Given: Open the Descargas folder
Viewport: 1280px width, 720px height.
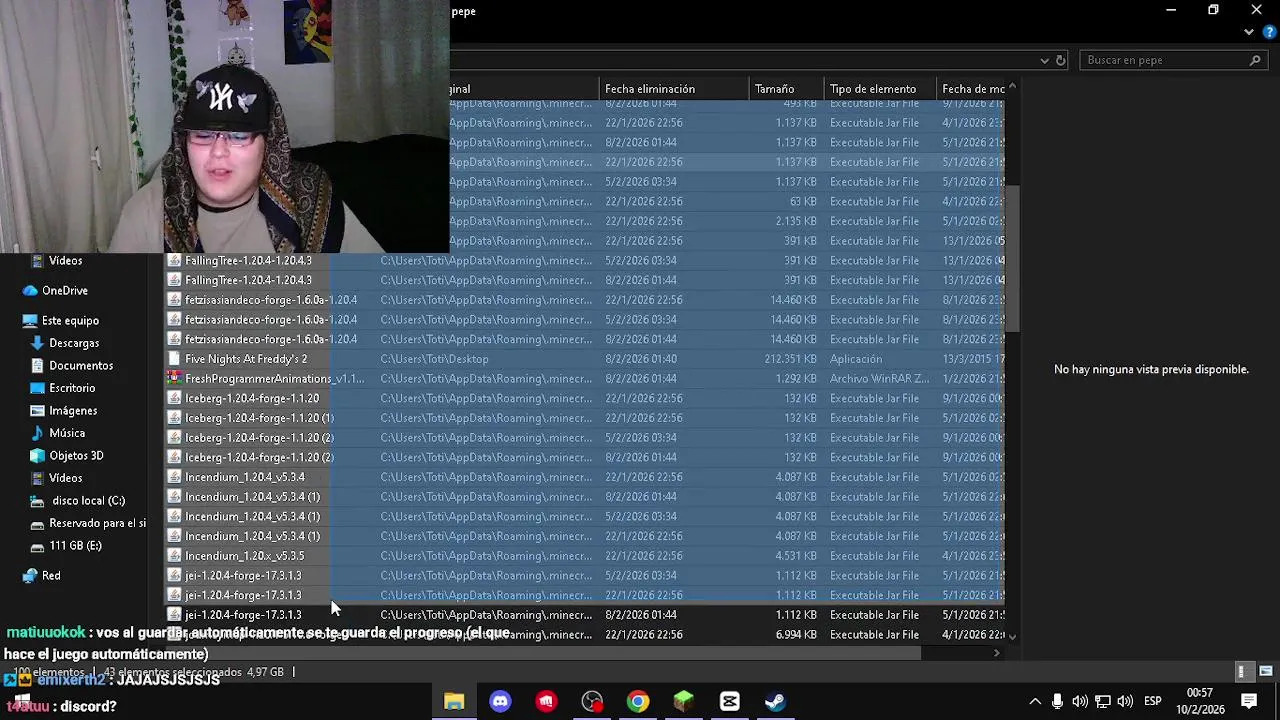Looking at the screenshot, I should coord(74,343).
